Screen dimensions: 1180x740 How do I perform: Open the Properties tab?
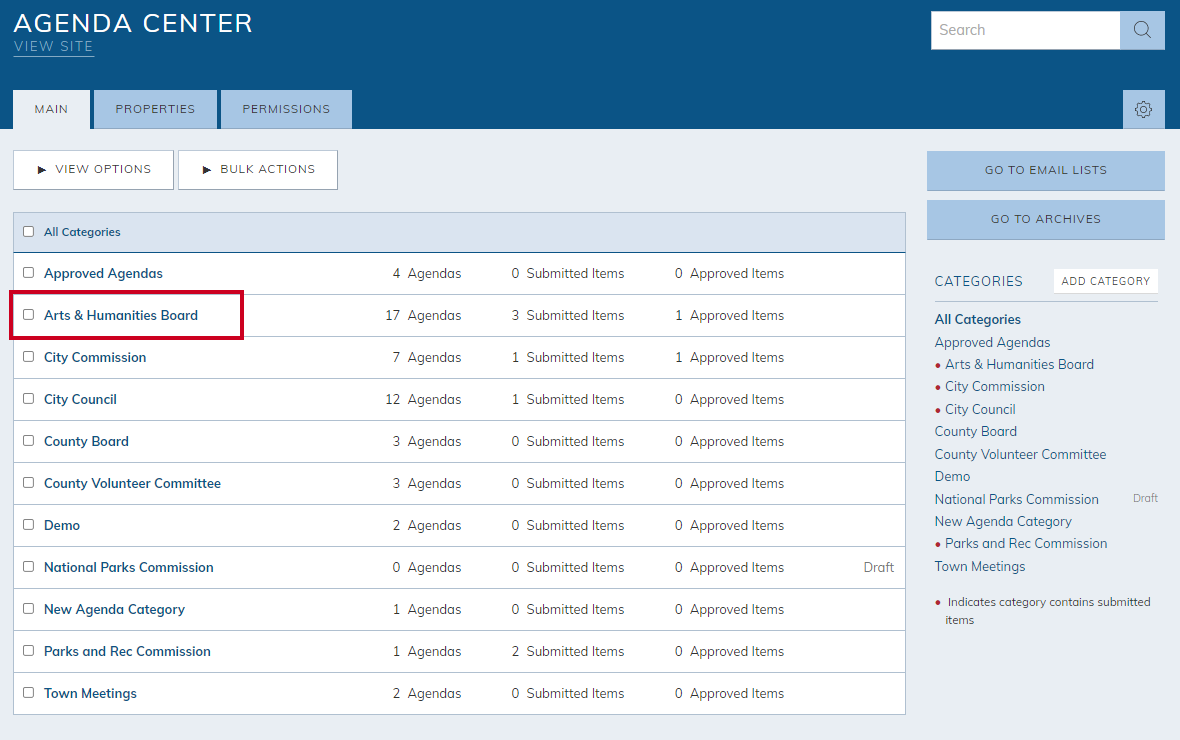(x=155, y=109)
